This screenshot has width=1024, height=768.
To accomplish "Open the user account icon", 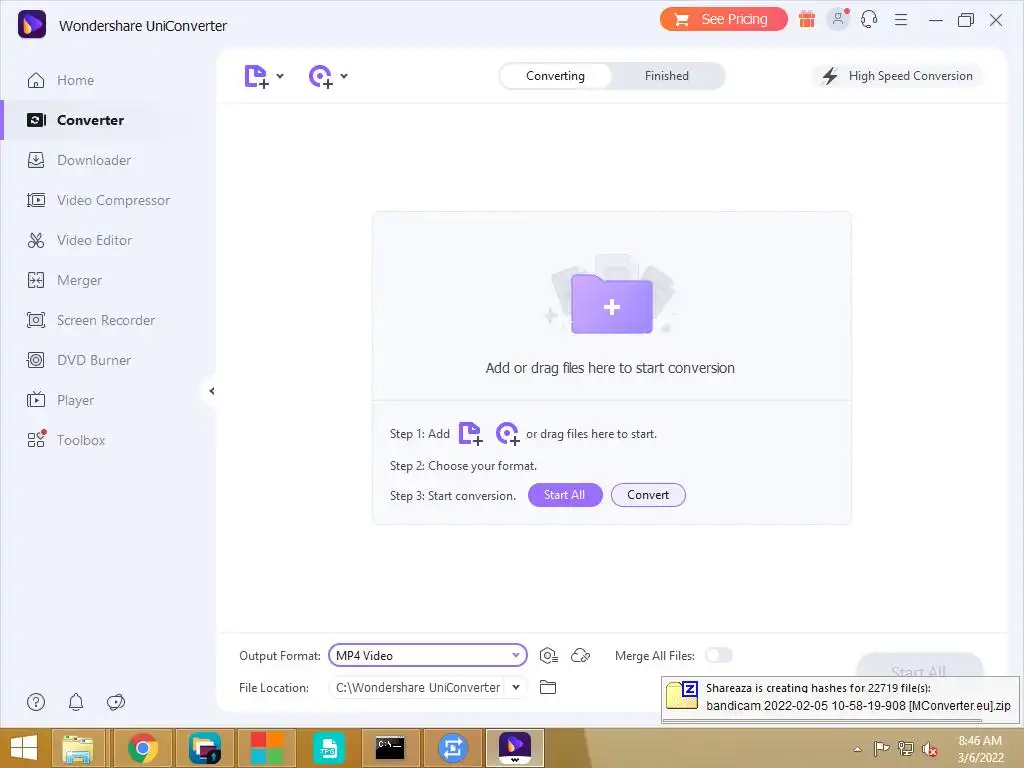I will click(838, 19).
